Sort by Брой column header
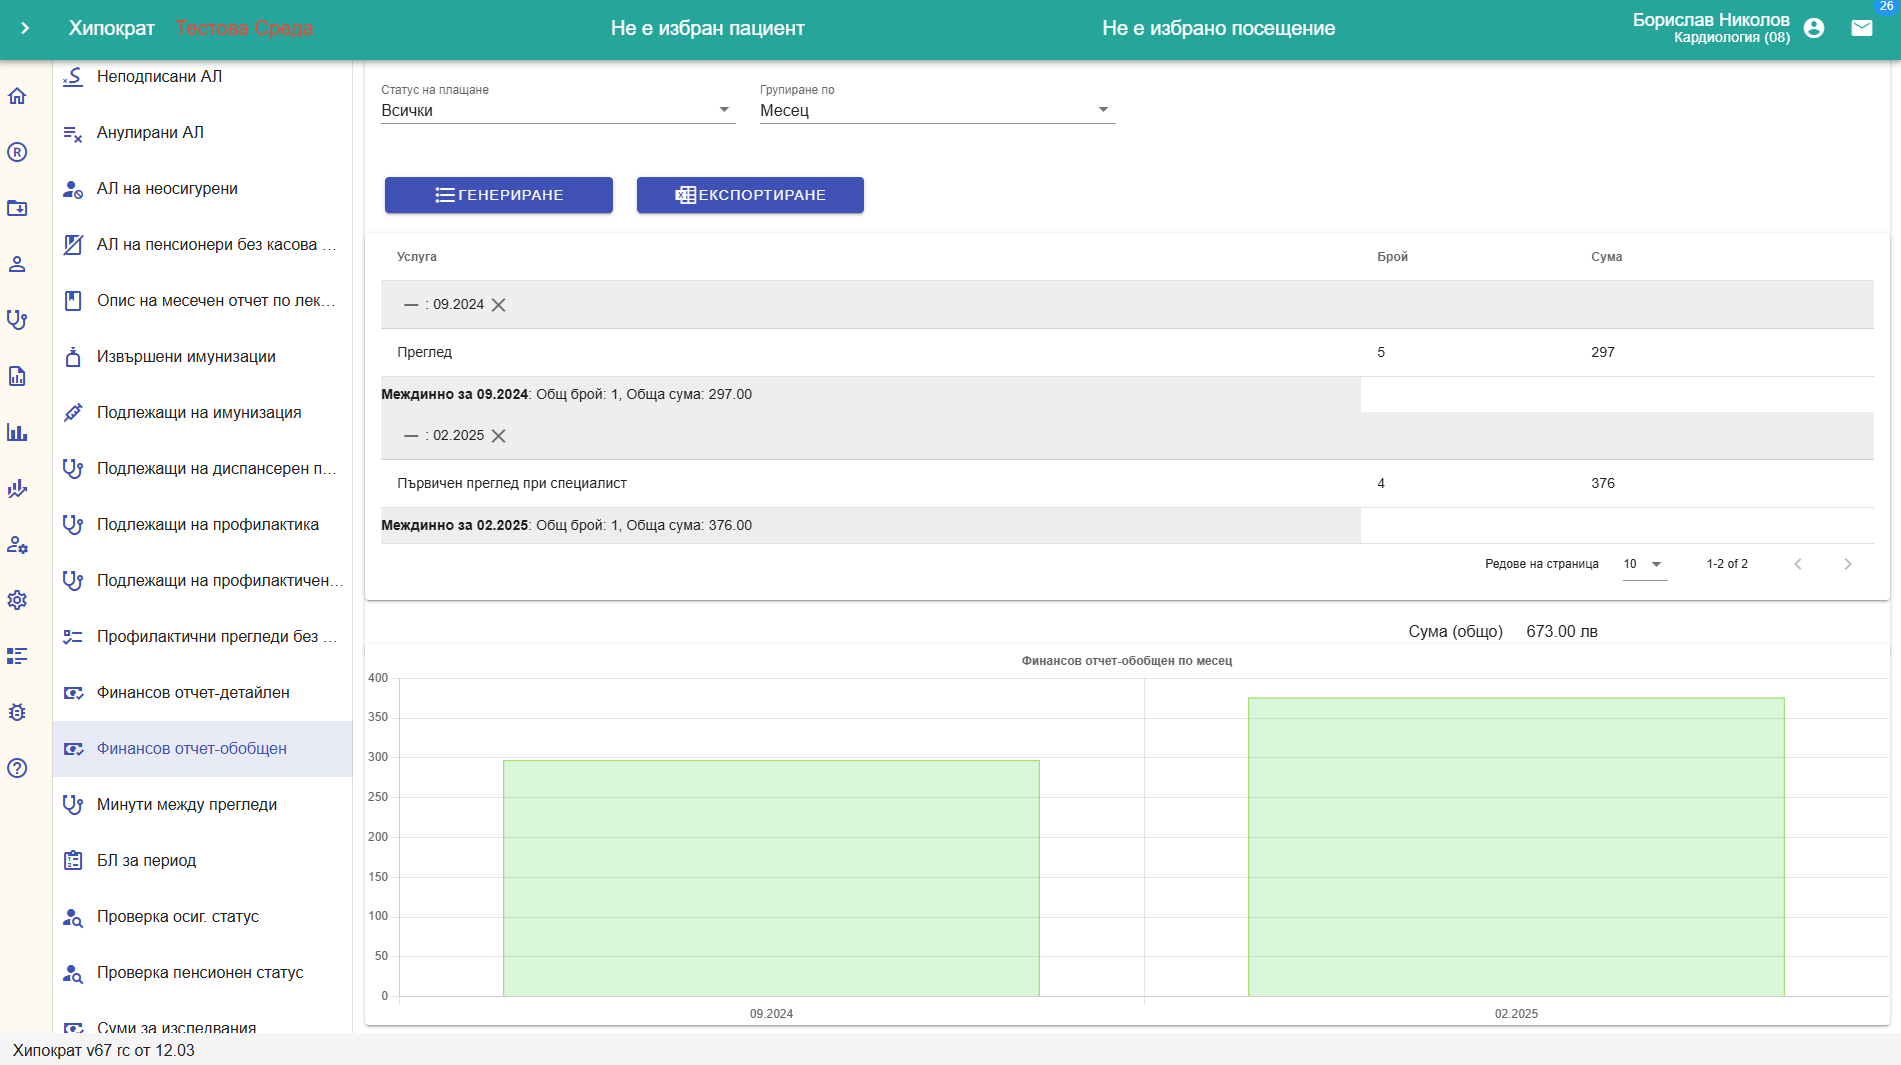Screen dimensions: 1901x1065 pos(1392,257)
